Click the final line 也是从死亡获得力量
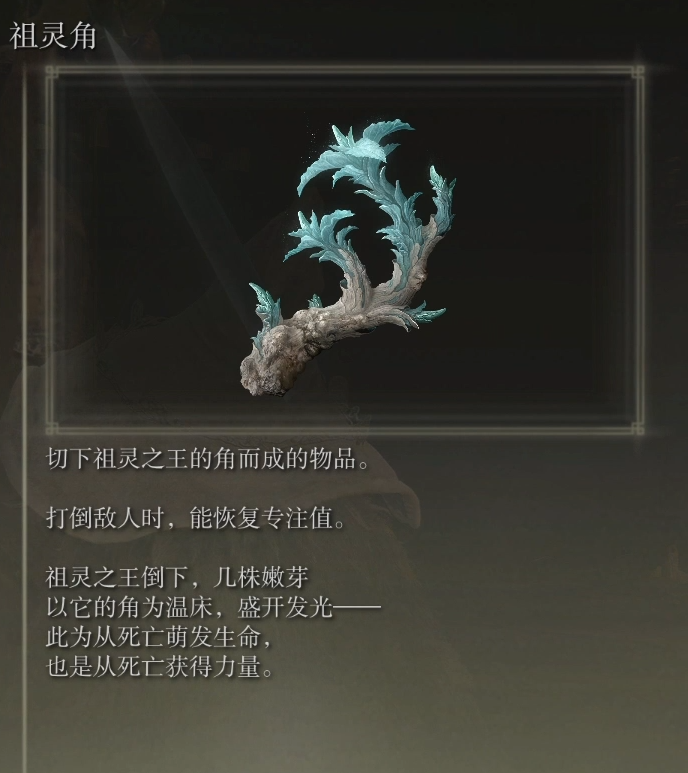Viewport: 688px width, 773px height. pos(159,667)
